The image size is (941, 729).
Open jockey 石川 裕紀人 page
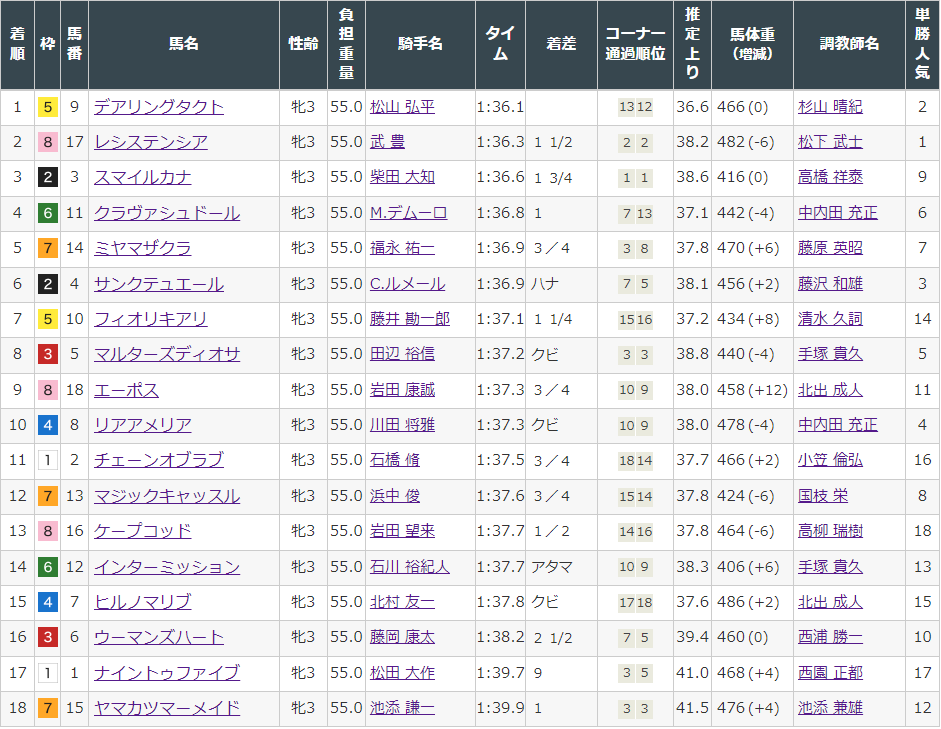pyautogui.click(x=410, y=567)
